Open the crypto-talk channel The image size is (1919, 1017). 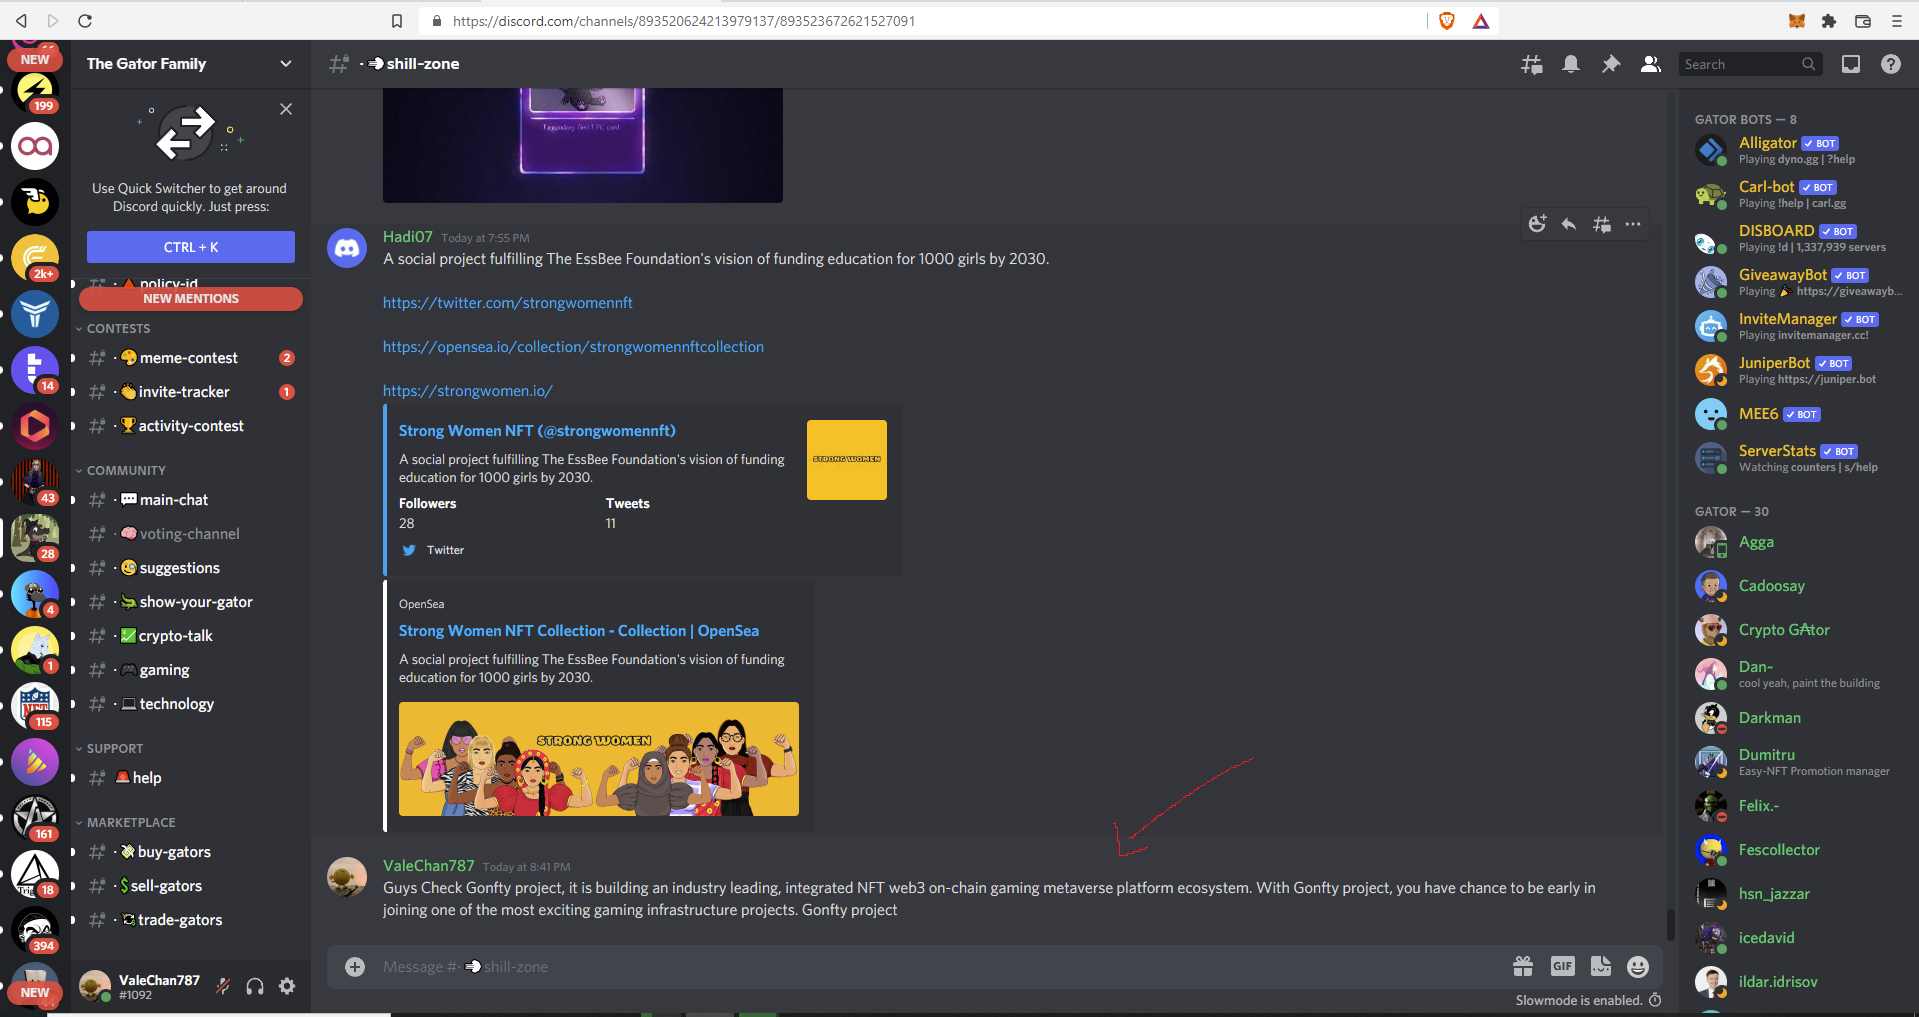tap(191, 636)
